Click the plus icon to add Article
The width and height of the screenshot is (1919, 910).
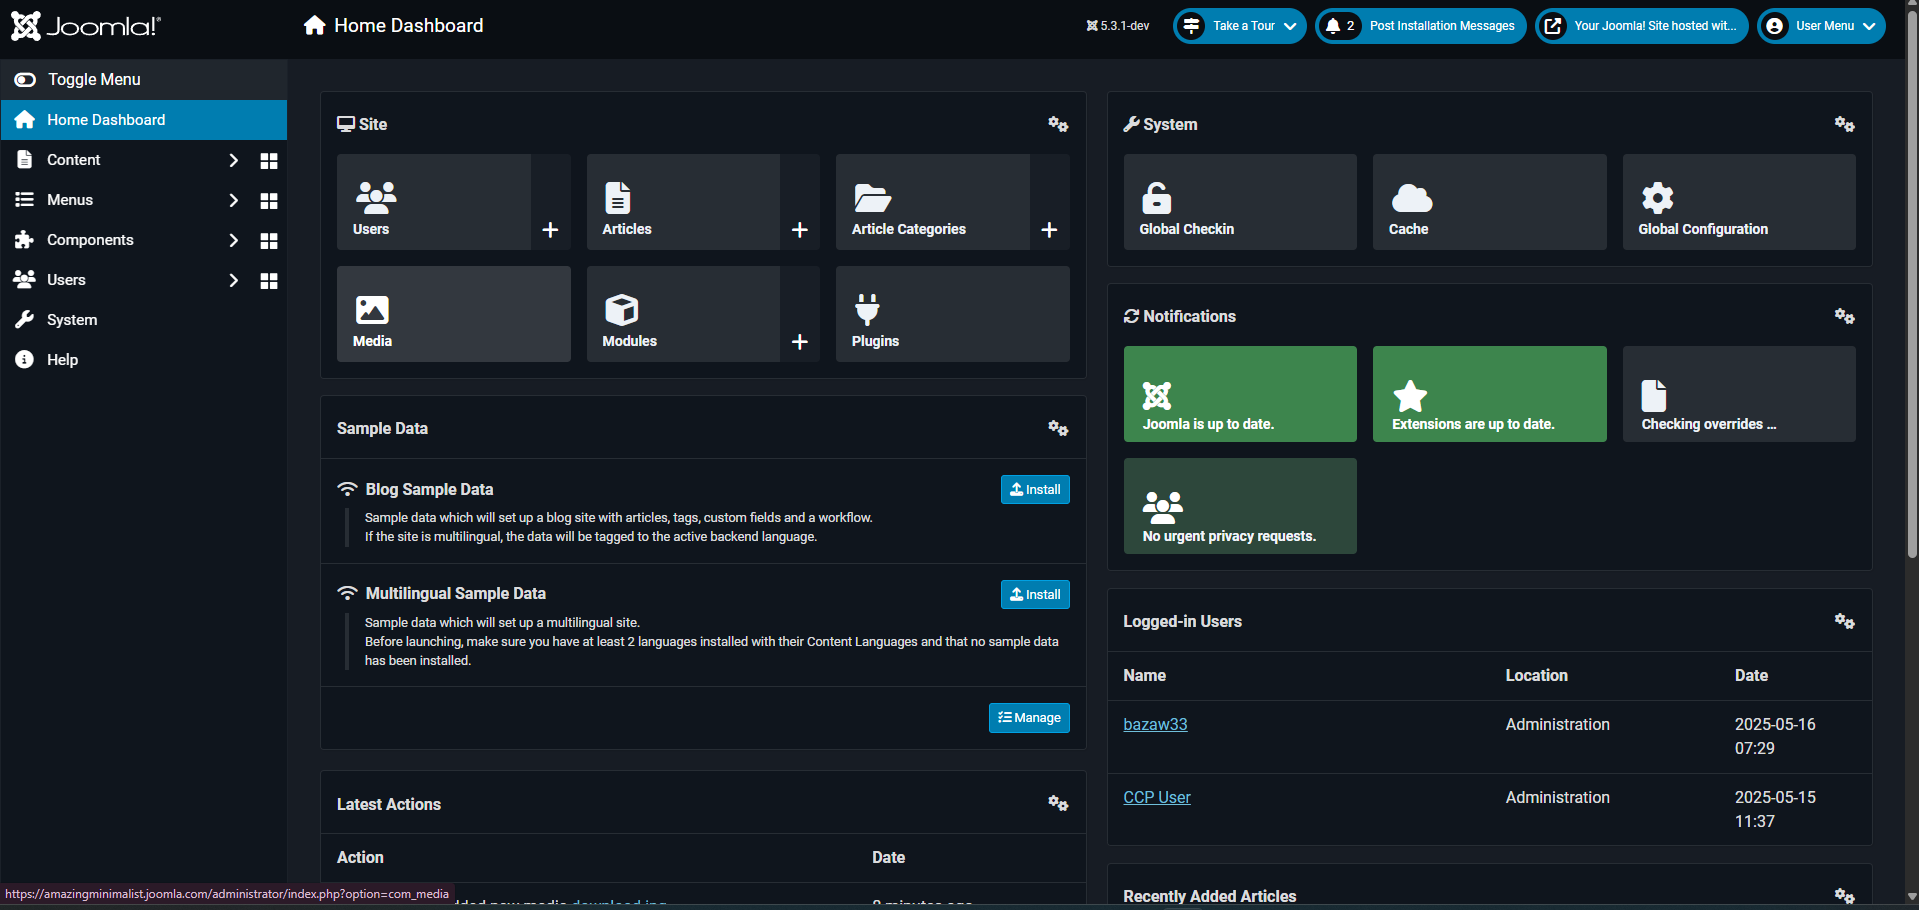click(x=799, y=230)
